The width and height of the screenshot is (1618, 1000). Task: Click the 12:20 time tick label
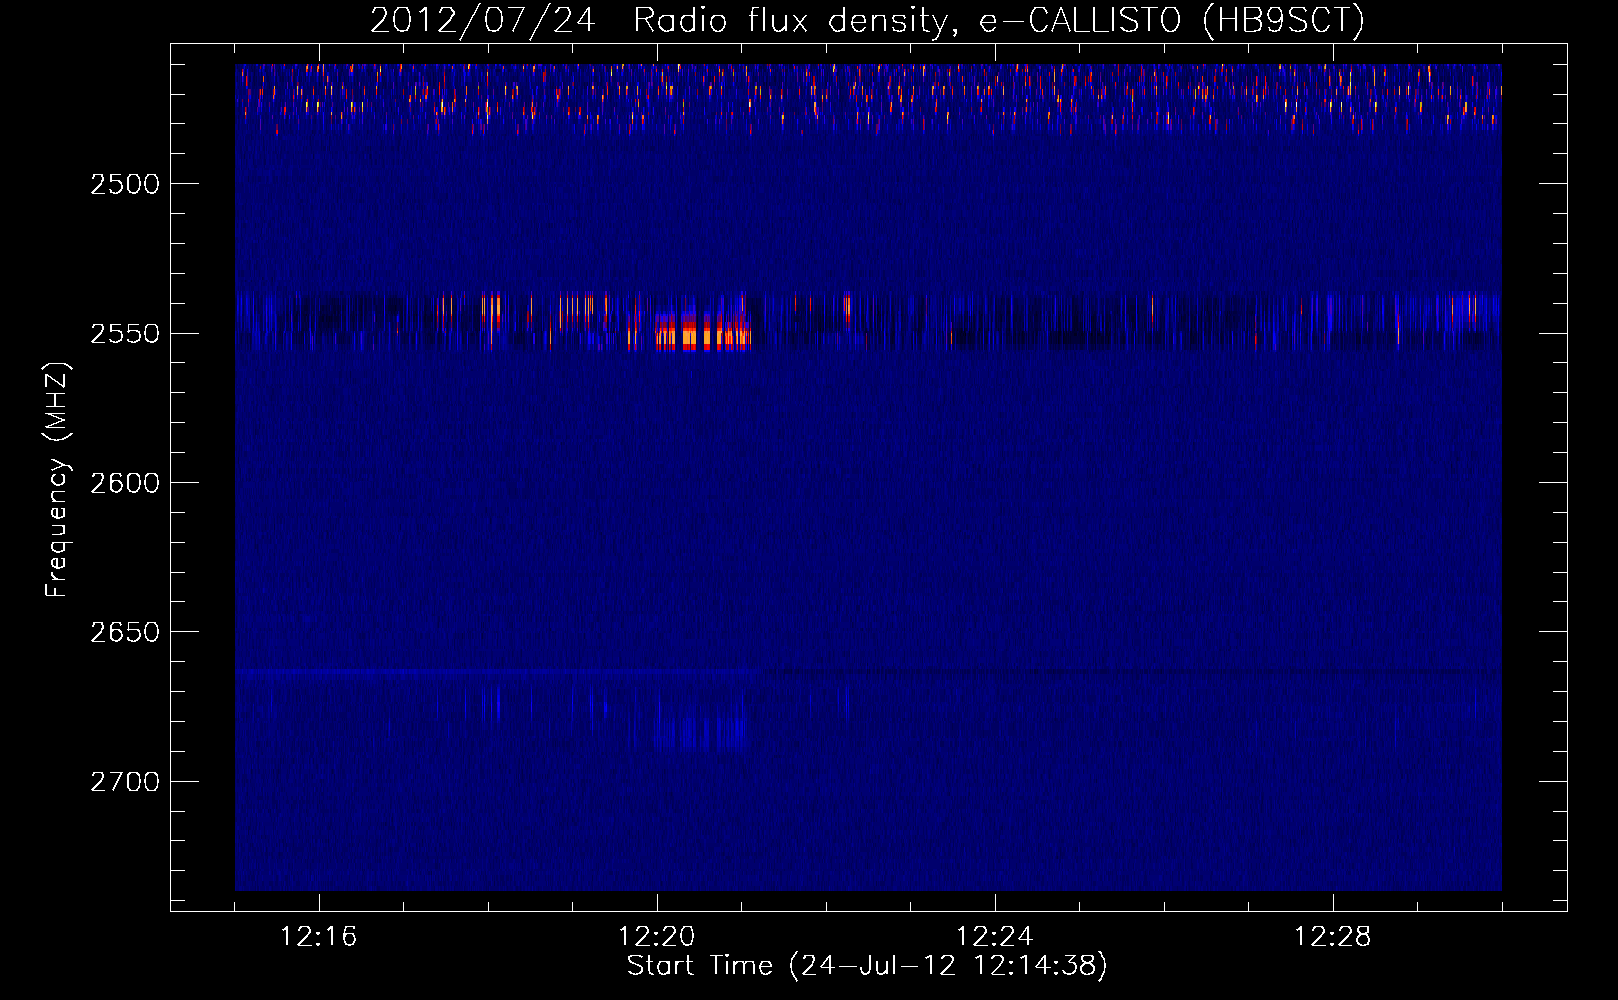coord(657,937)
